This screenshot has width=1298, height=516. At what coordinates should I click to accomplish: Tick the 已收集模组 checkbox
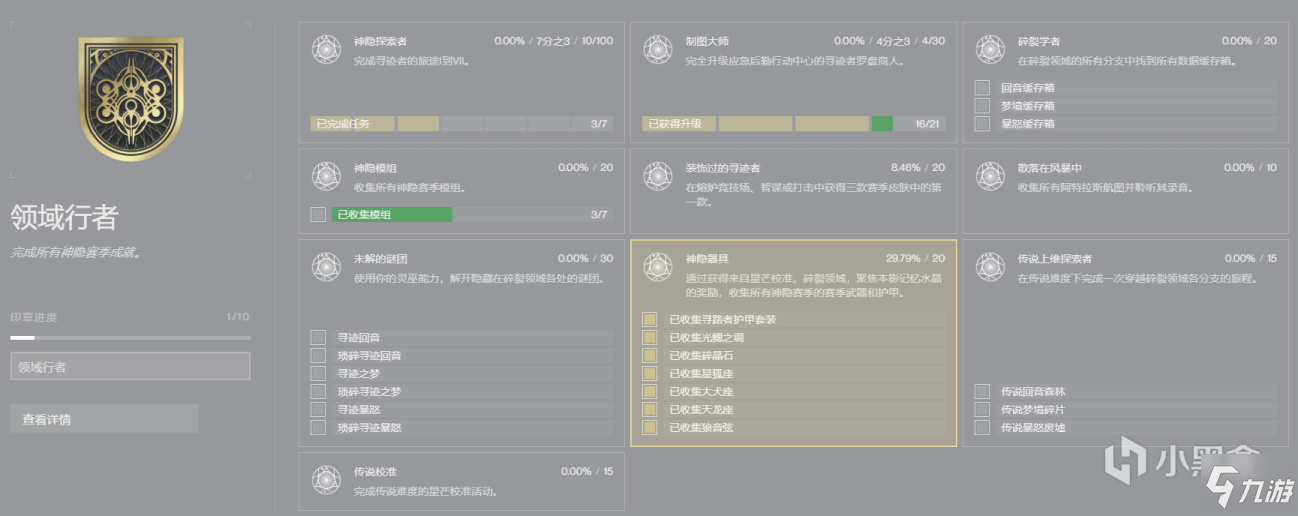click(318, 214)
